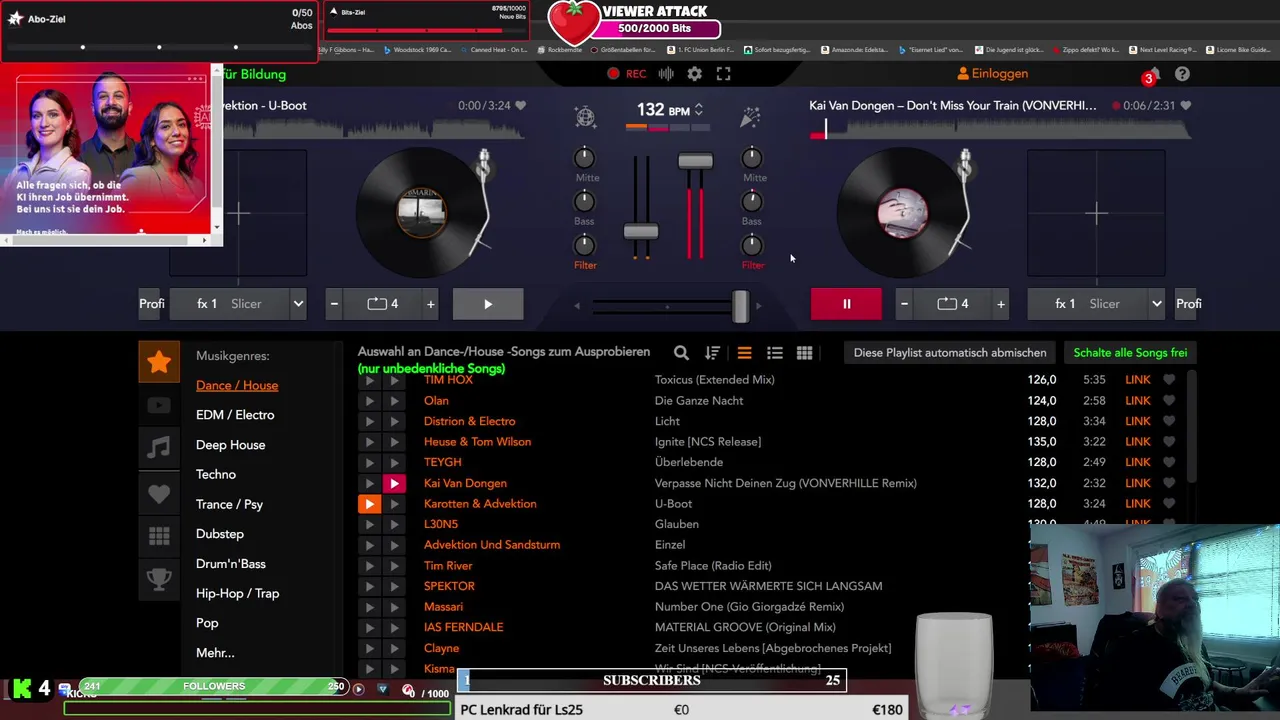The width and height of the screenshot is (1280, 720).
Task: Expand the Mehr... genres entry
Action: (x=215, y=653)
